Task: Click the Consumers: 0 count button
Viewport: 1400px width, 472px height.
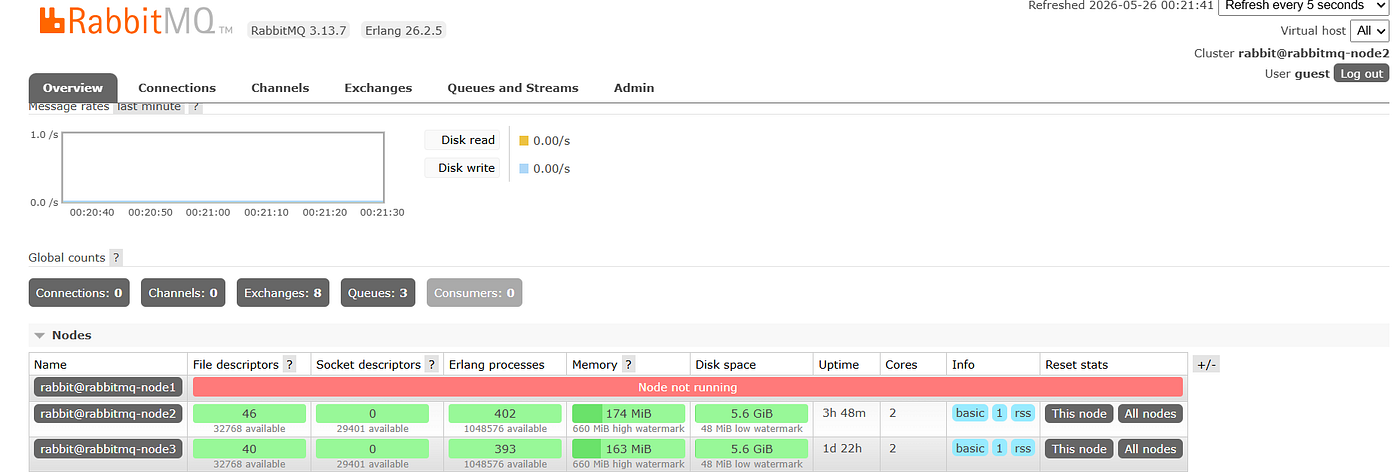Action: 475,293
